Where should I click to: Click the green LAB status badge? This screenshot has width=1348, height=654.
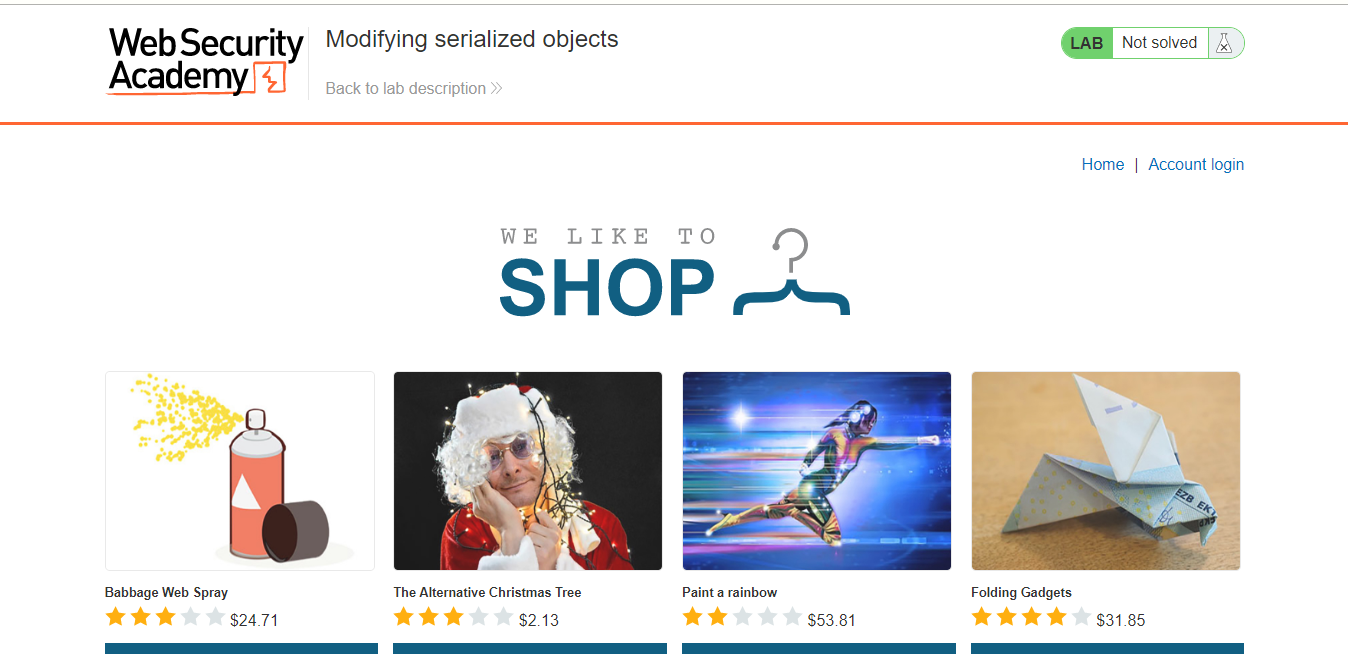pyautogui.click(x=1087, y=43)
